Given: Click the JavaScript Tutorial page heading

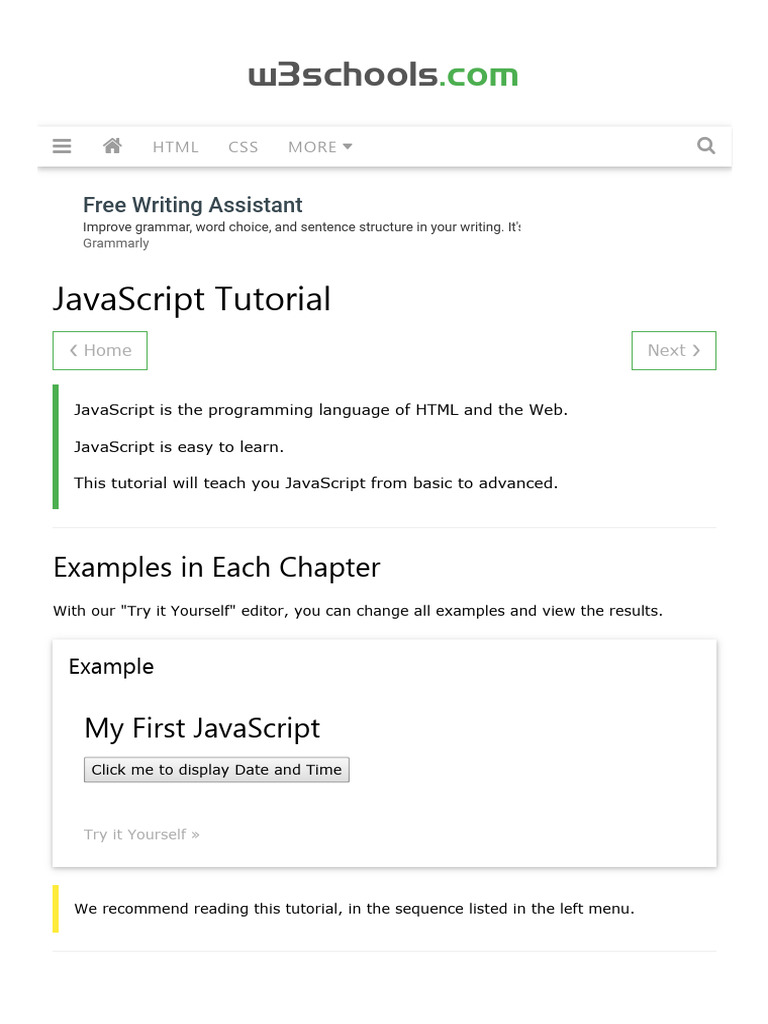Looking at the screenshot, I should tap(192, 299).
